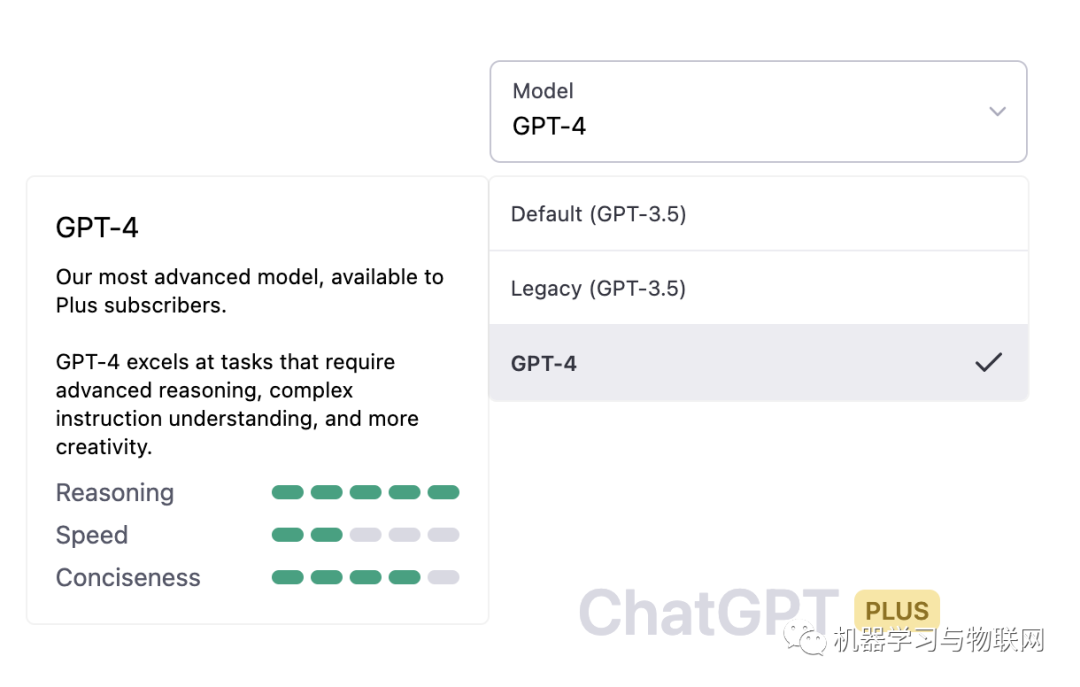Click the Speed rating label
Screen dimensions: 1080x687
tap(92, 535)
